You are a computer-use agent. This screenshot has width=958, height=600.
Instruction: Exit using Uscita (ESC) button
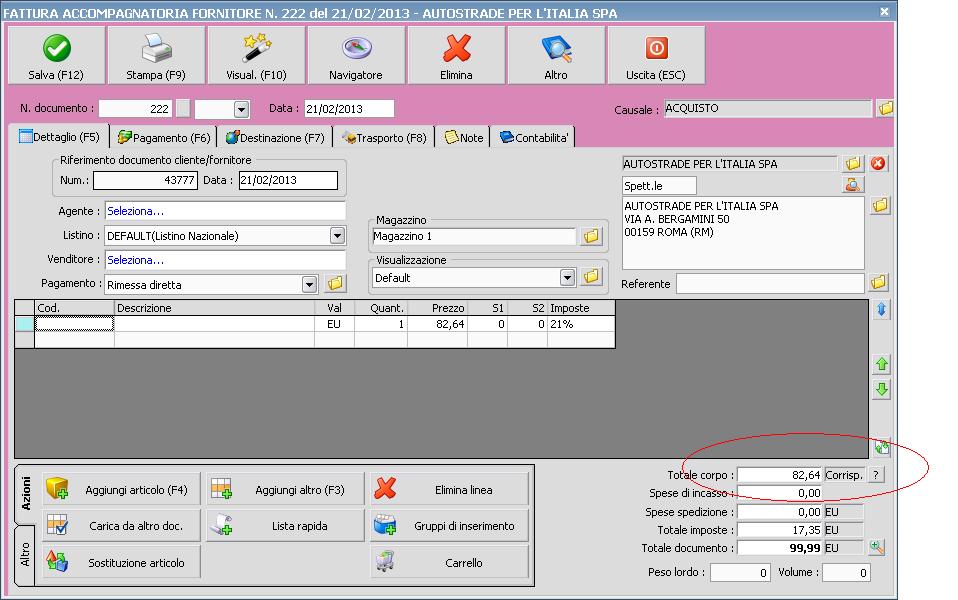(x=656, y=56)
